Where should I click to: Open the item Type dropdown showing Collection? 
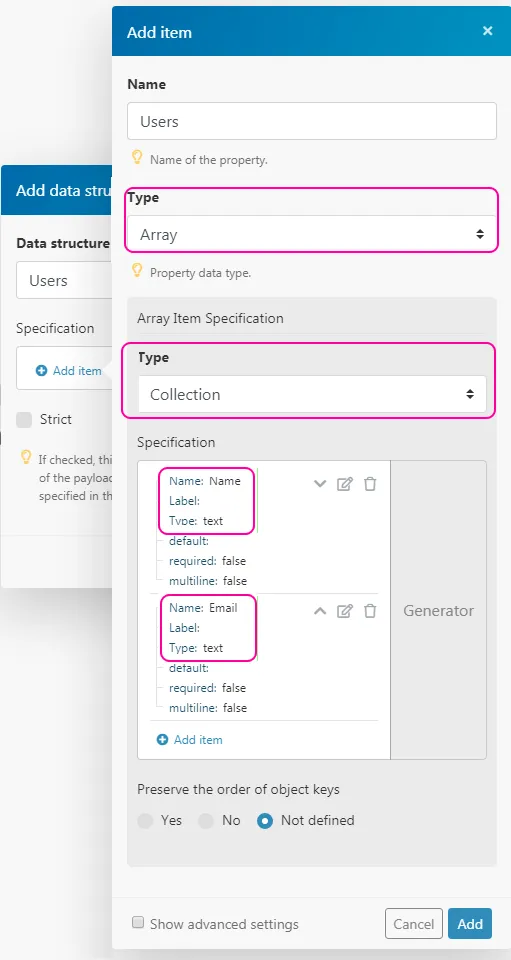[x=311, y=394]
